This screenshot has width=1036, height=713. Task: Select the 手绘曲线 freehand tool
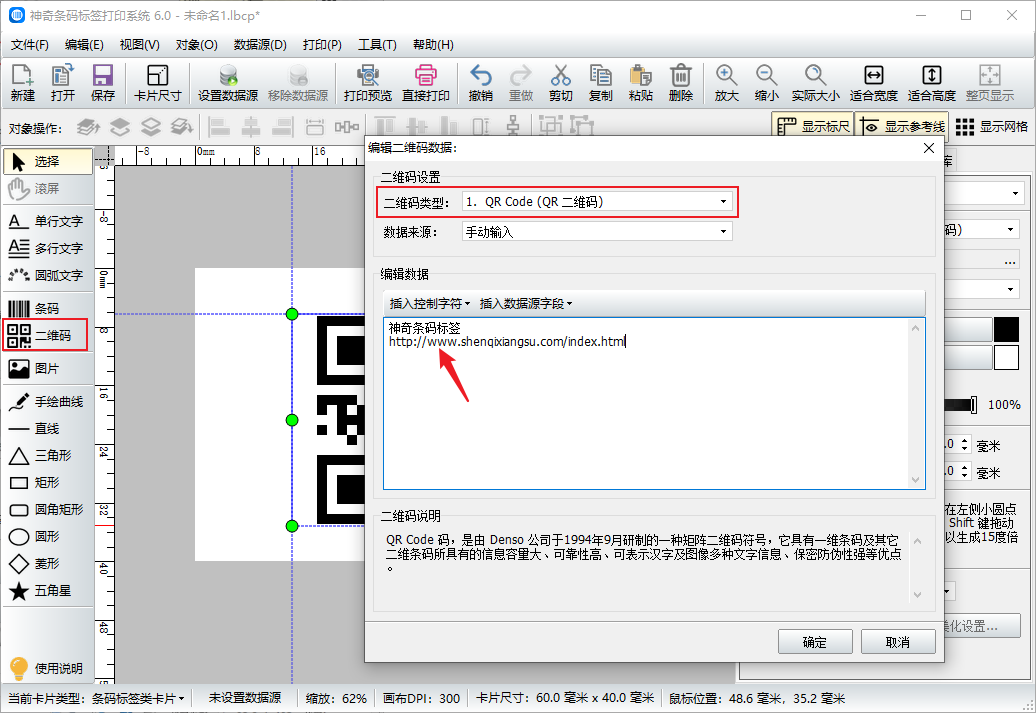[x=48, y=401]
